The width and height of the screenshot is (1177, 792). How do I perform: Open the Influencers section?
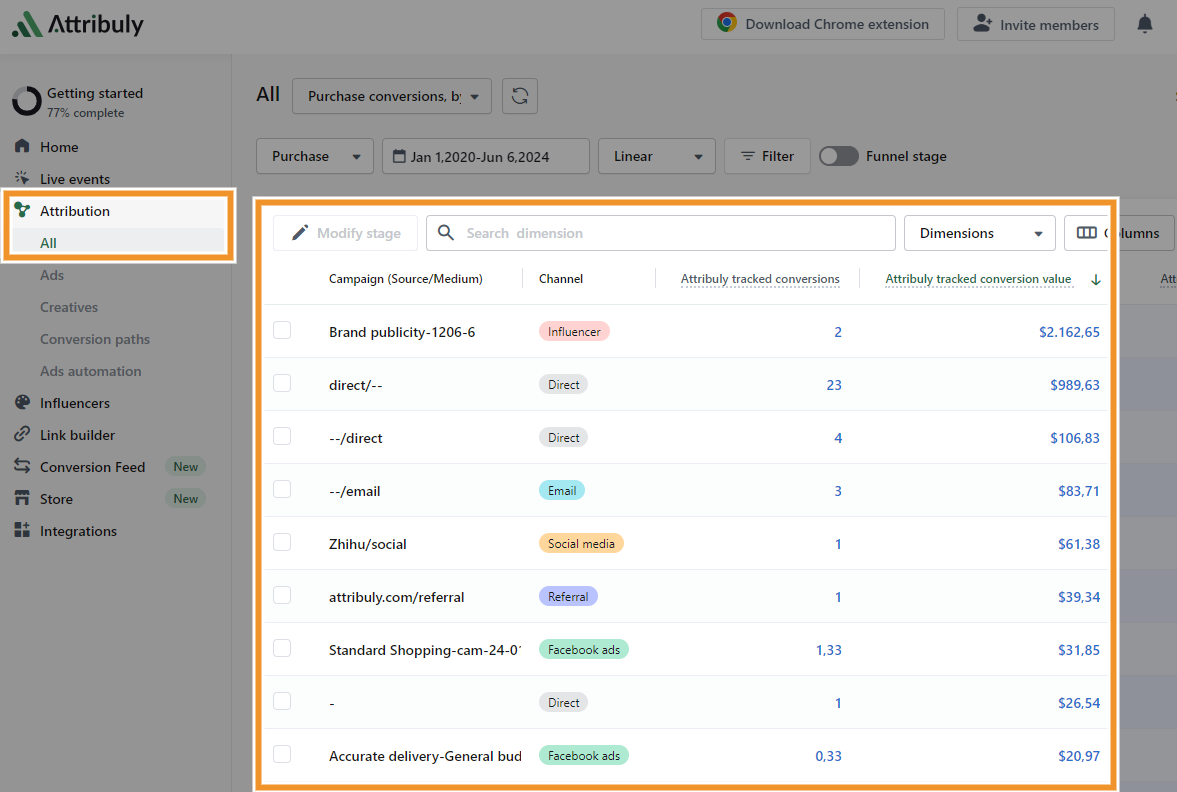tap(74, 403)
